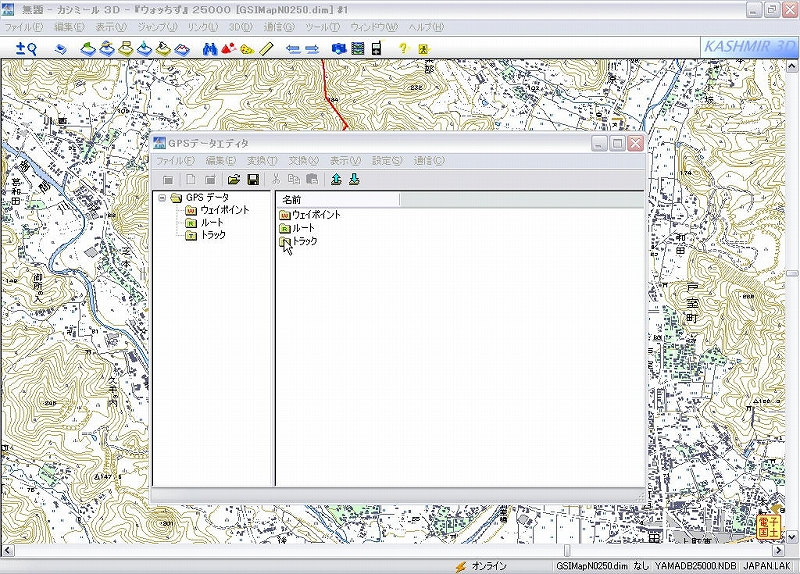Select ウェイポイント in the left tree
The height and width of the screenshot is (574, 800).
coord(224,210)
